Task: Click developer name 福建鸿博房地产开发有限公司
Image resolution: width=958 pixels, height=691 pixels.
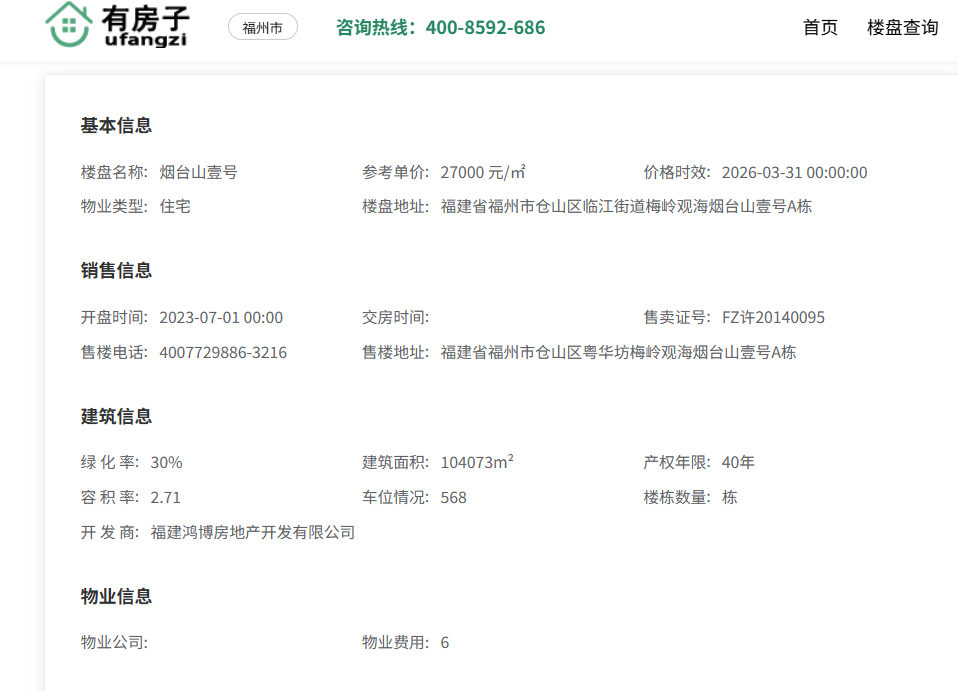Action: tap(252, 533)
